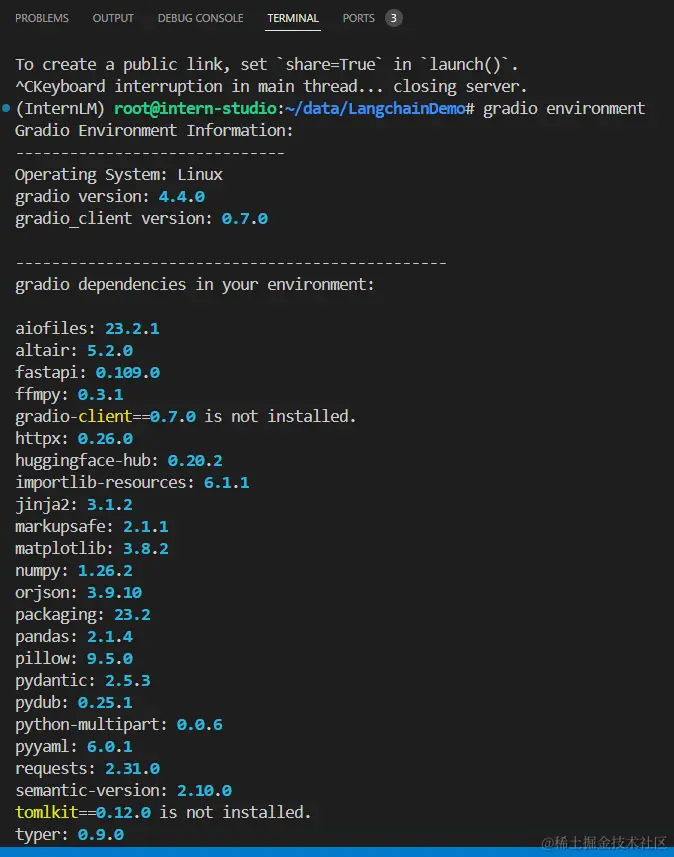The height and width of the screenshot is (857, 674).
Task: Click 'gradio-client==0.7.0 is not installed' line
Action: pos(186,416)
